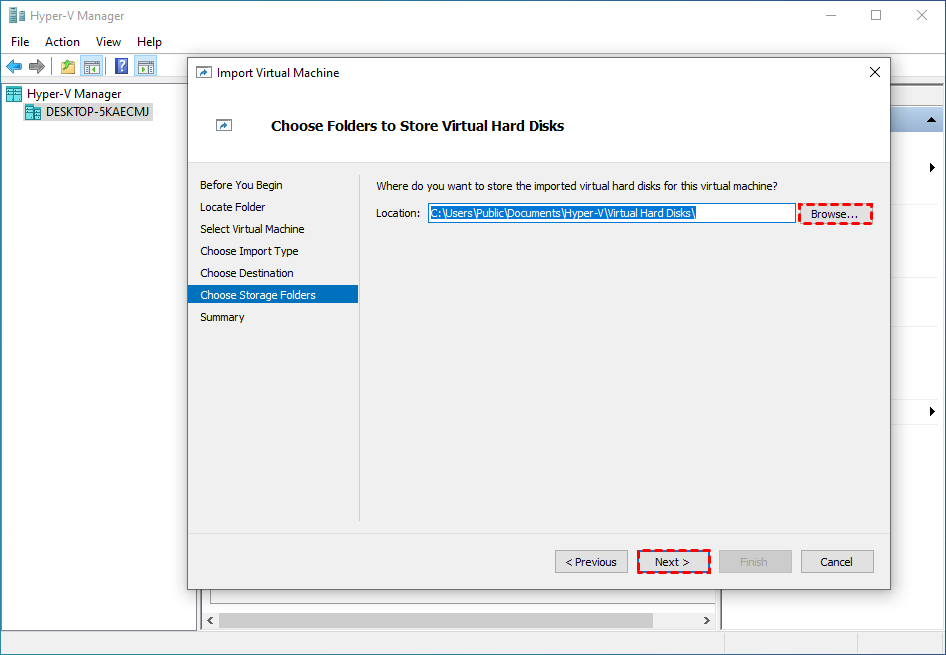Screen dimensions: 946x655
Task: Click the Forward arrow toolbar icon
Action: coord(37,66)
